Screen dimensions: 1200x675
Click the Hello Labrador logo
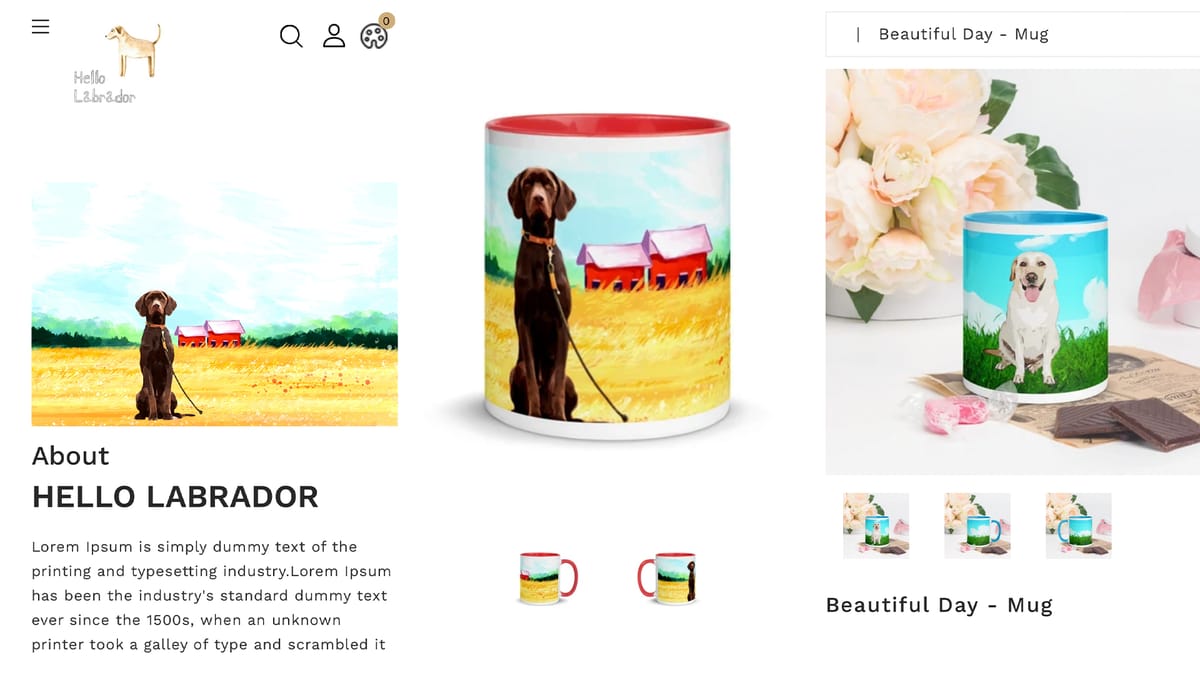click(117, 64)
